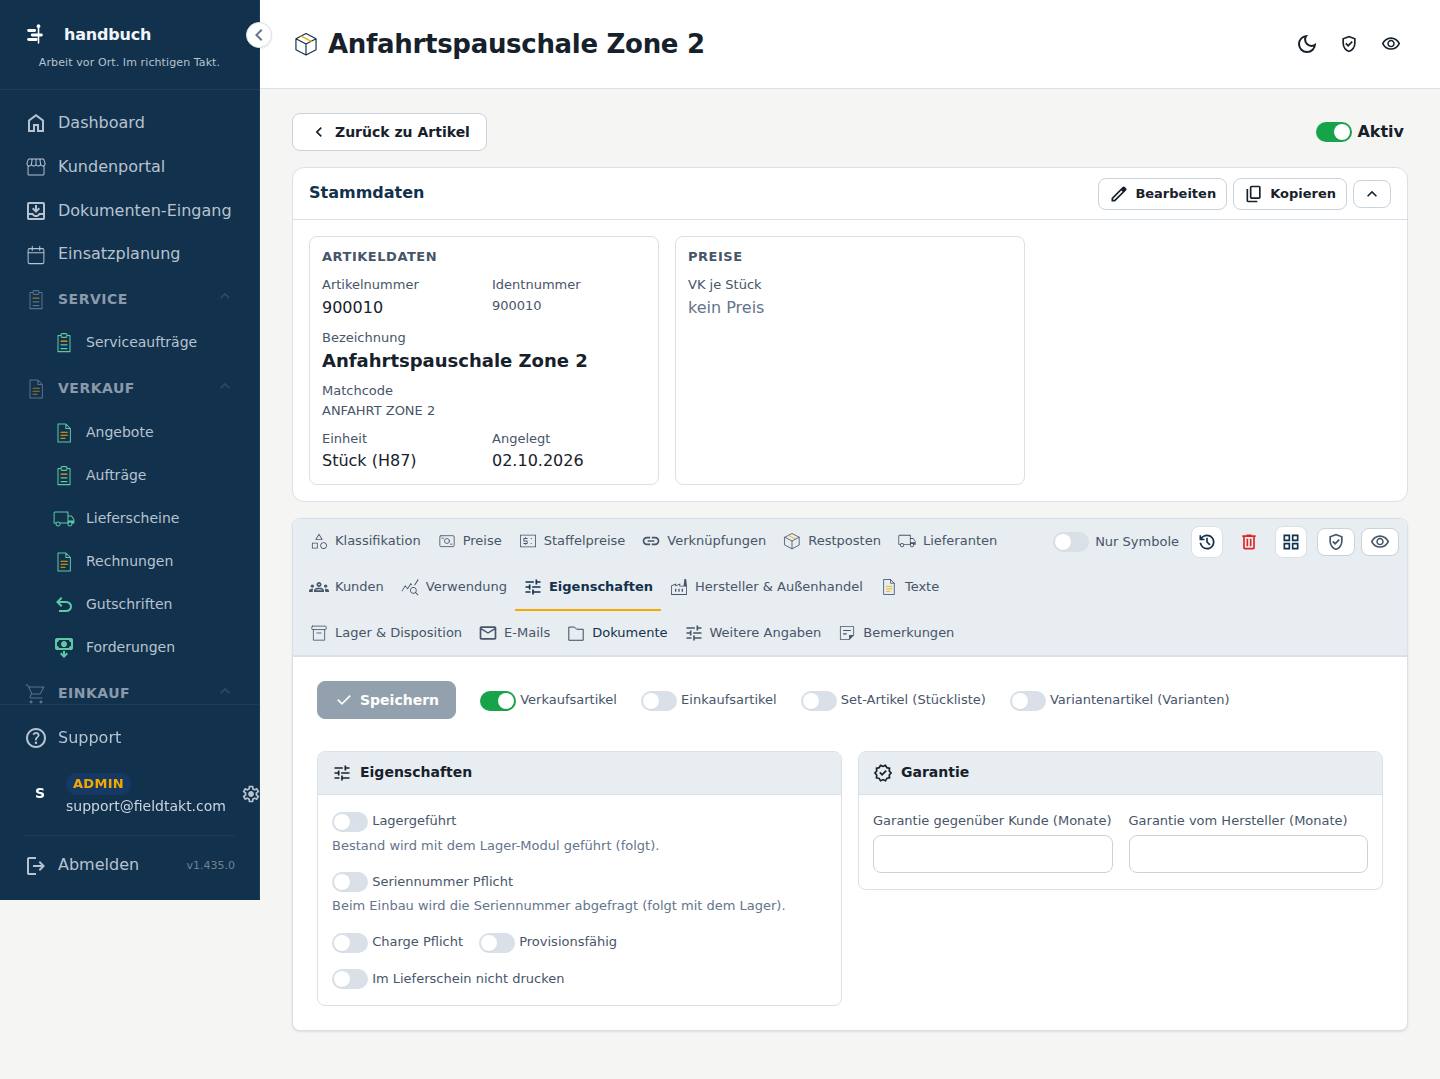The image size is (1440, 1079).
Task: Toggle the Aktiv switch
Action: pyautogui.click(x=1334, y=132)
